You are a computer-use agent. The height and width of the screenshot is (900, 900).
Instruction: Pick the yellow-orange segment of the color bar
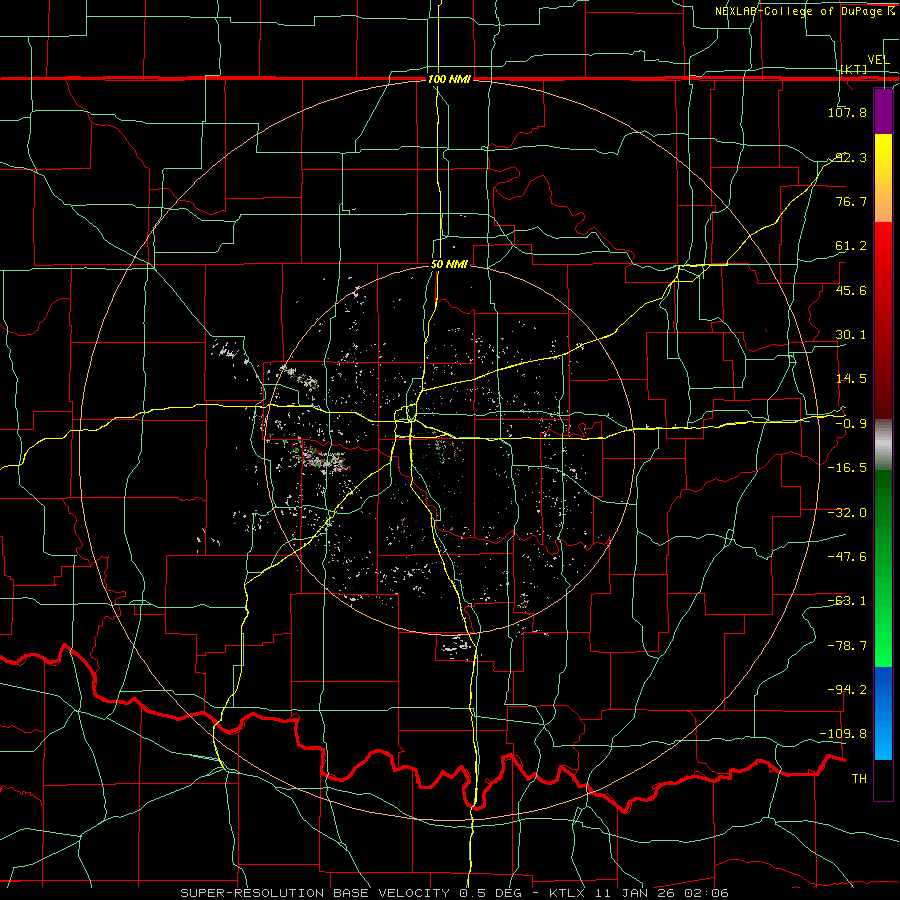point(883,178)
